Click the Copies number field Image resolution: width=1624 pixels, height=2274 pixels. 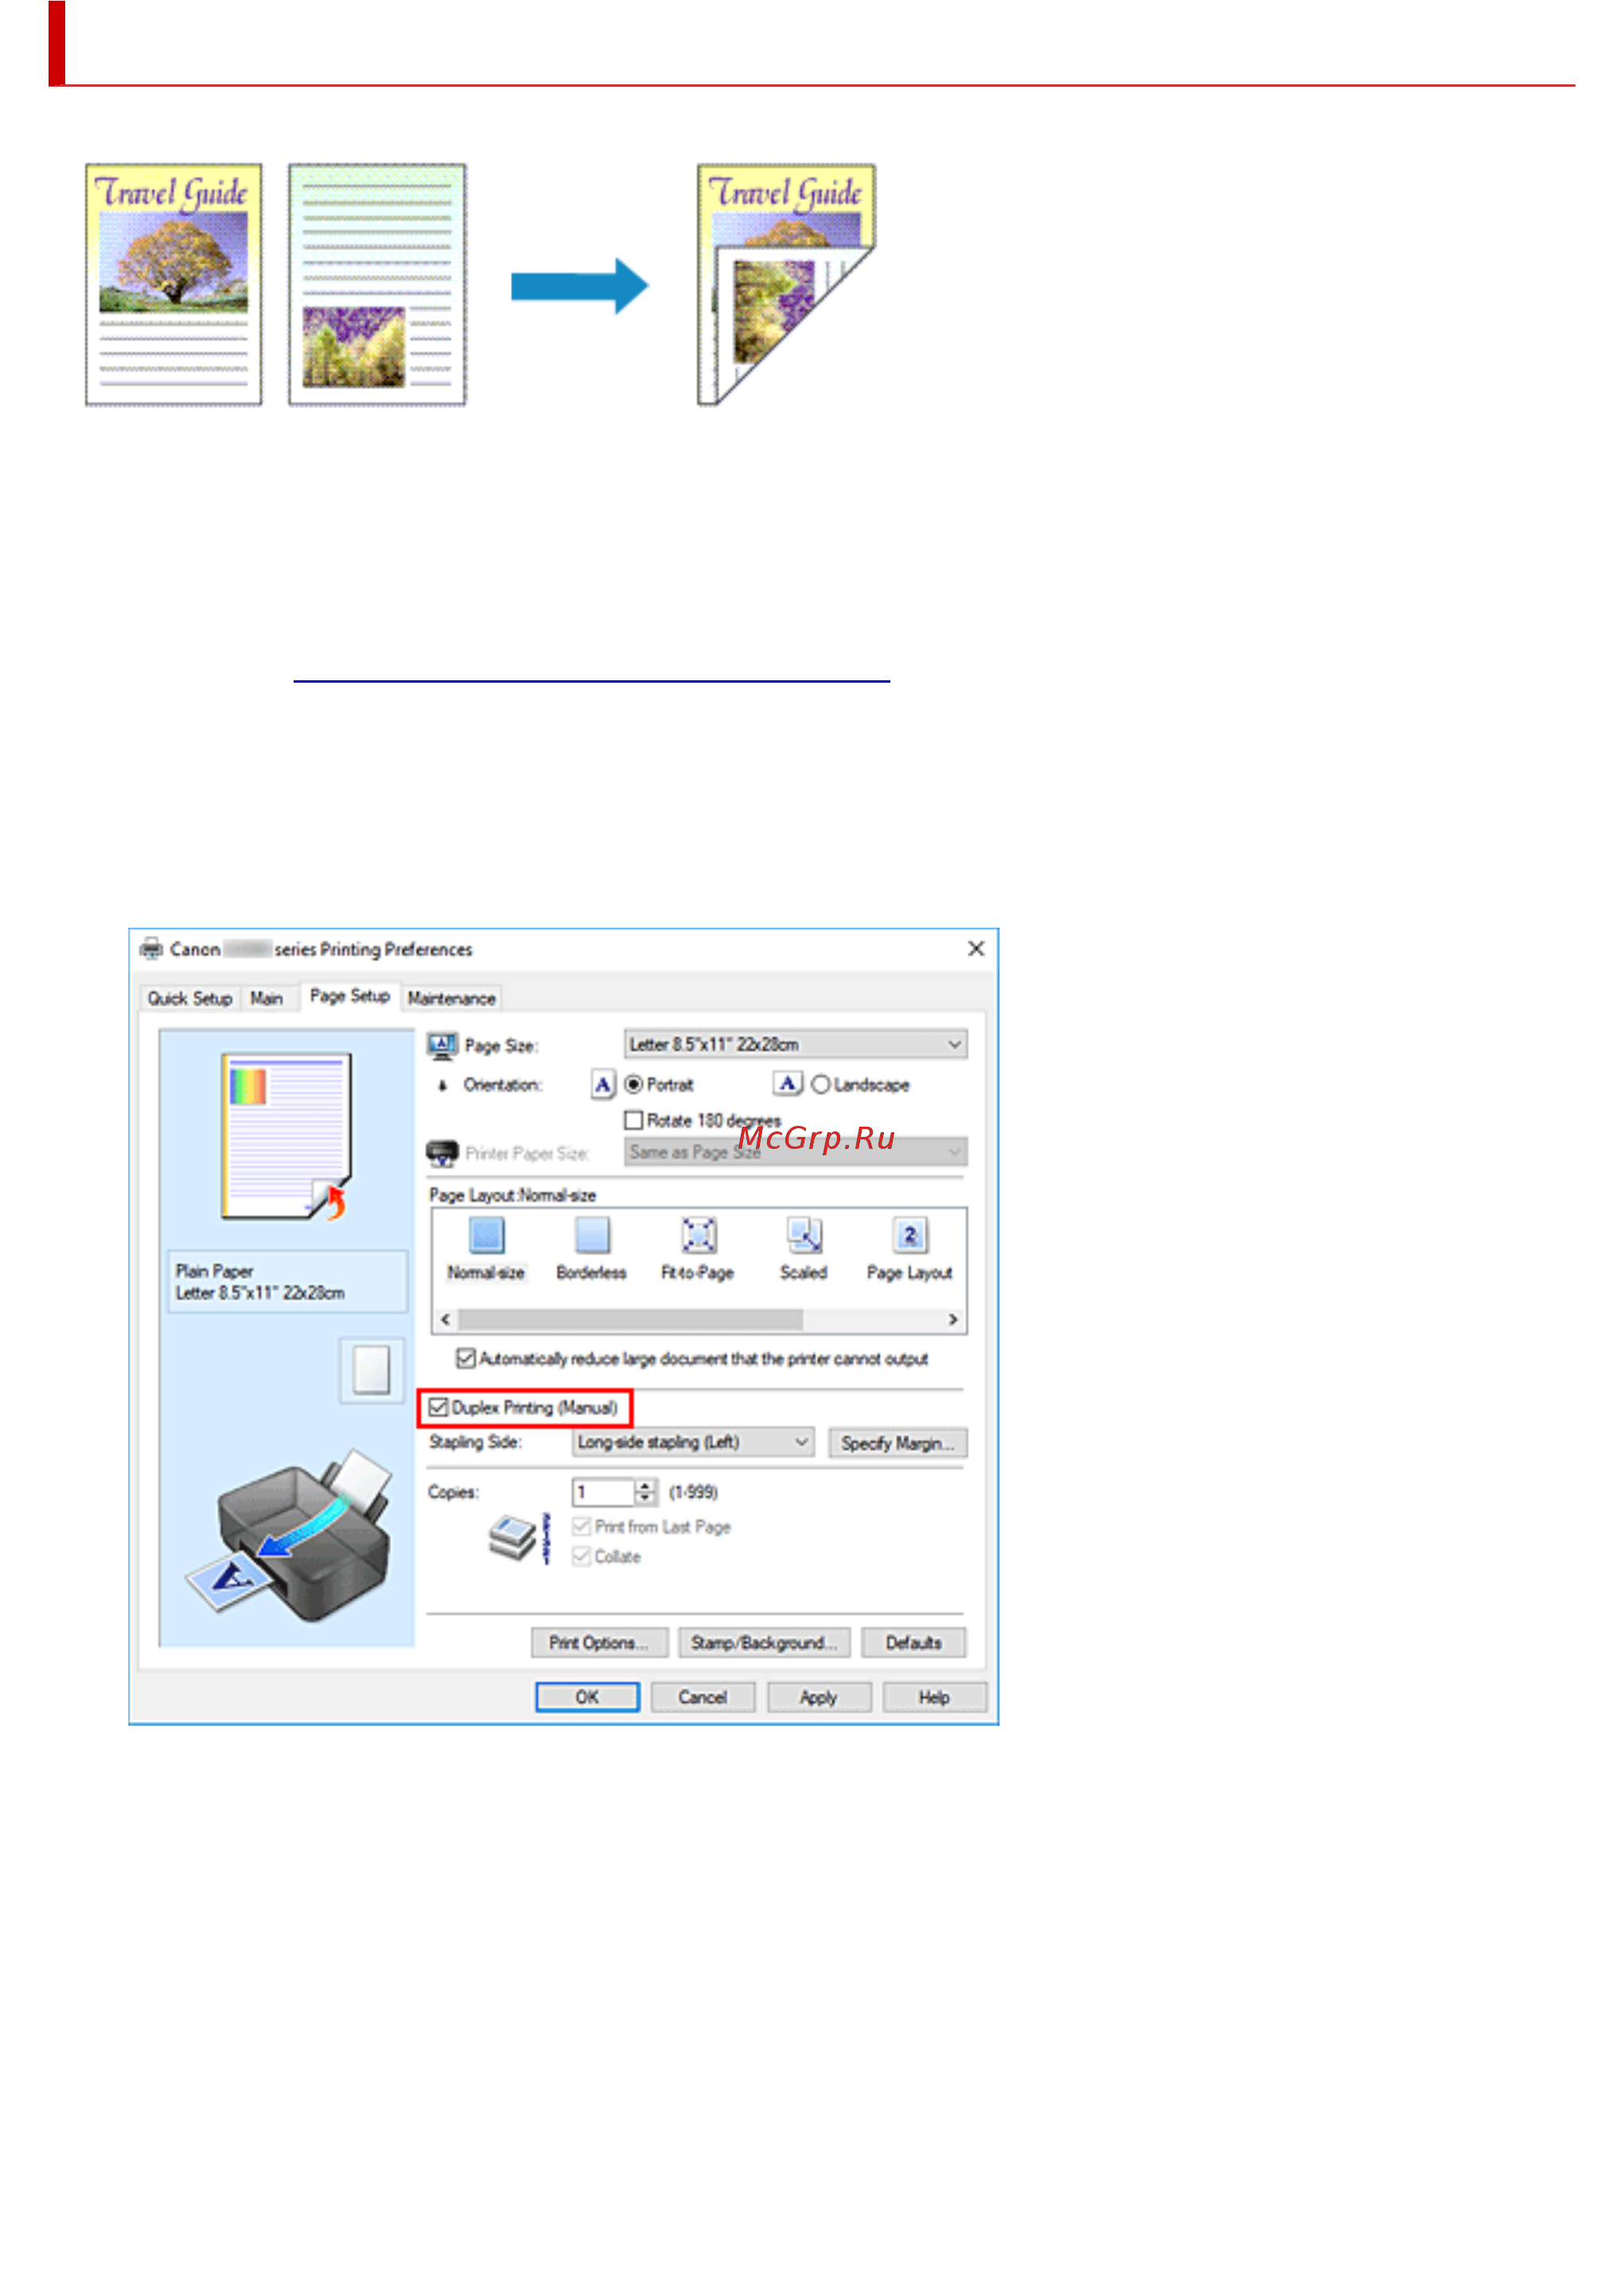[604, 1493]
